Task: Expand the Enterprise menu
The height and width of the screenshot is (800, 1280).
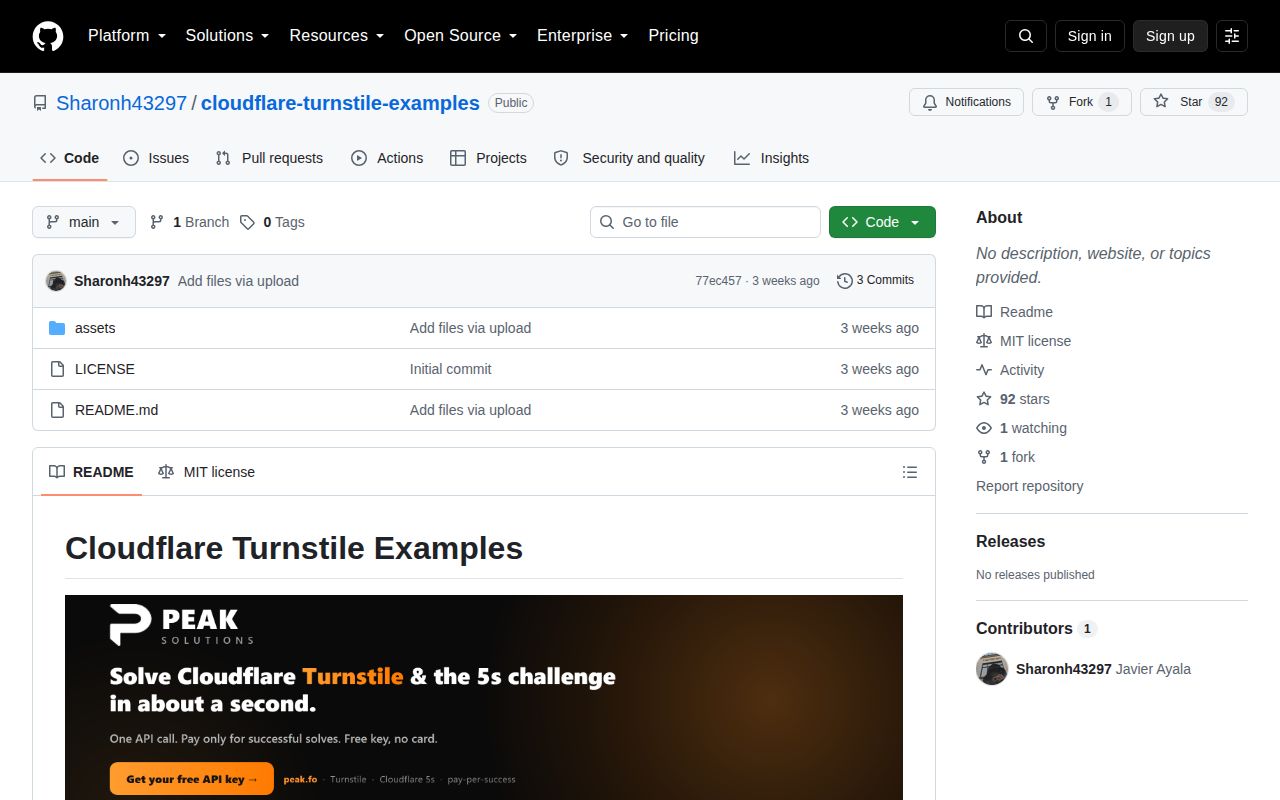Action: point(582,36)
